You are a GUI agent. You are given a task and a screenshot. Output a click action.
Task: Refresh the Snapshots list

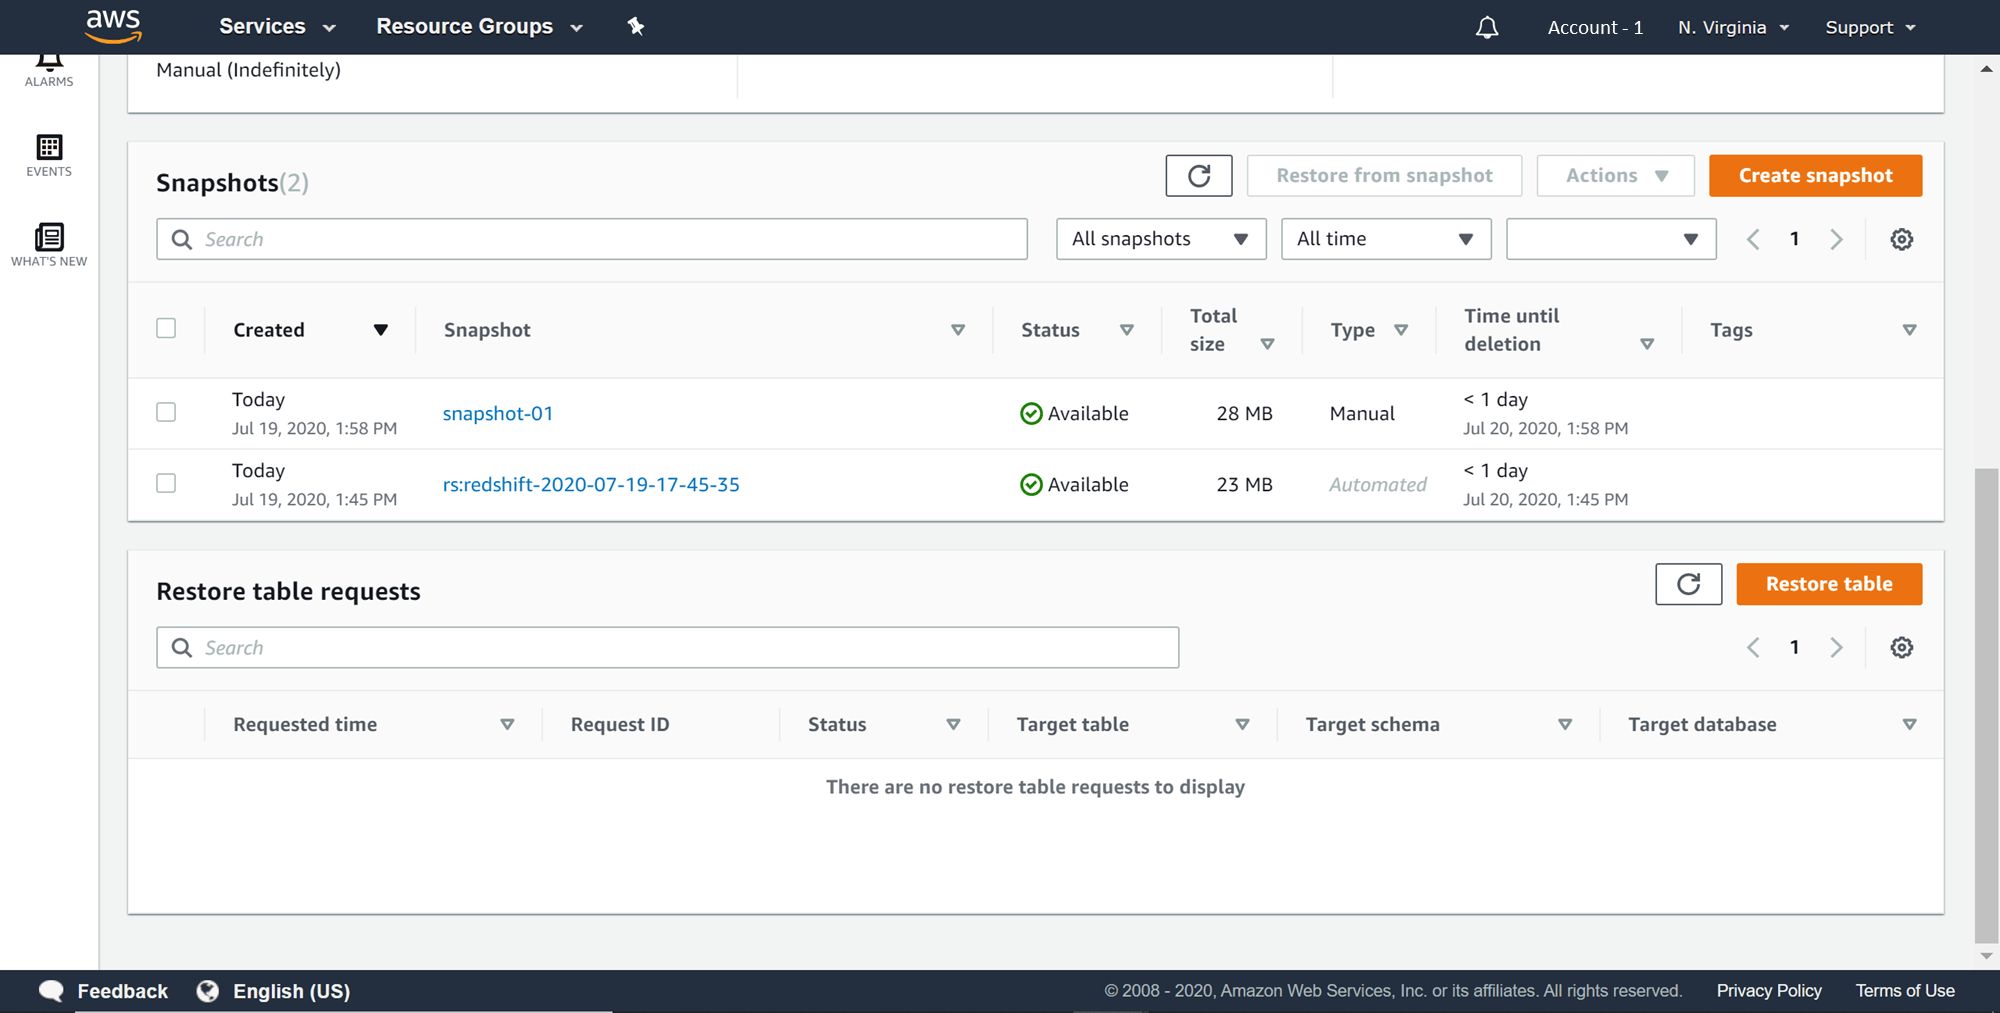pyautogui.click(x=1198, y=175)
